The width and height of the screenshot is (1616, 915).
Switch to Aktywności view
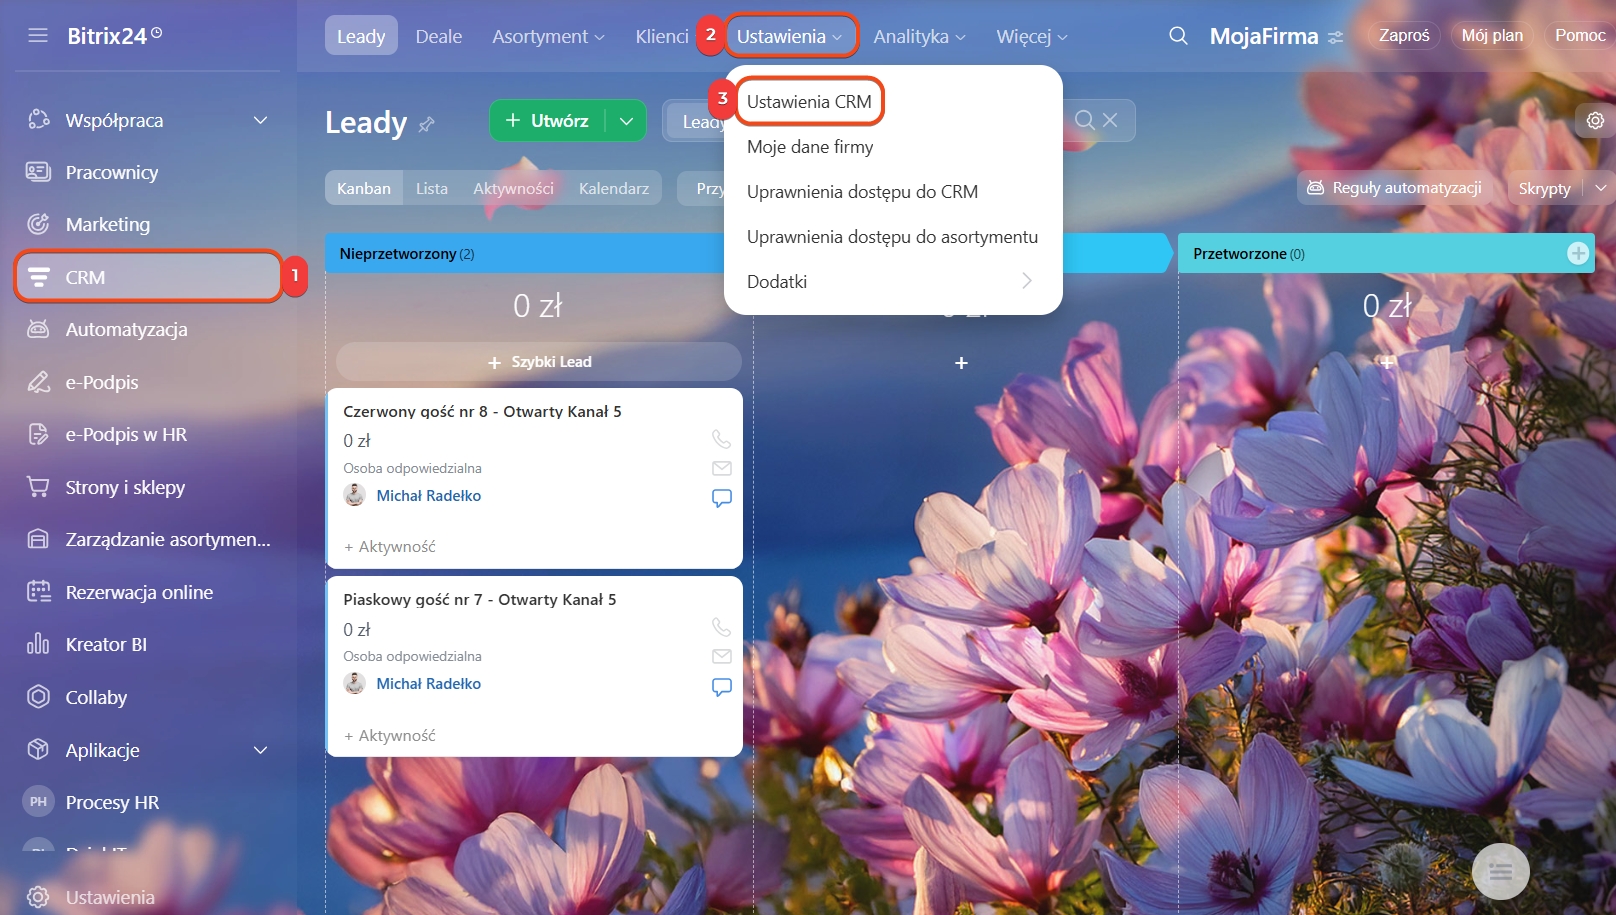tap(513, 188)
